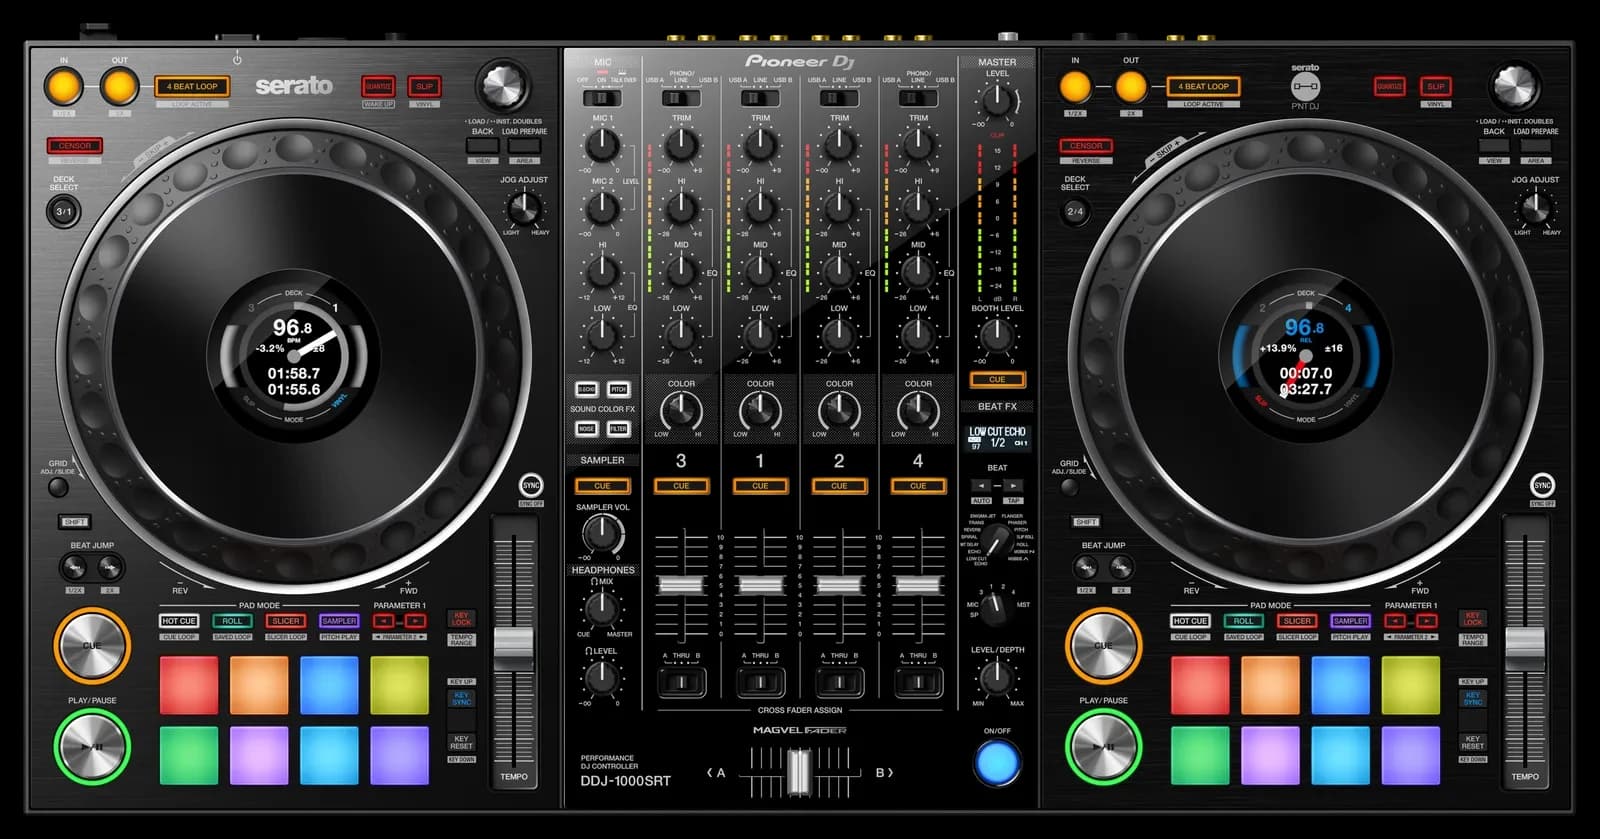Toggle the Beat FX ON/OFF blue button

[x=997, y=763]
